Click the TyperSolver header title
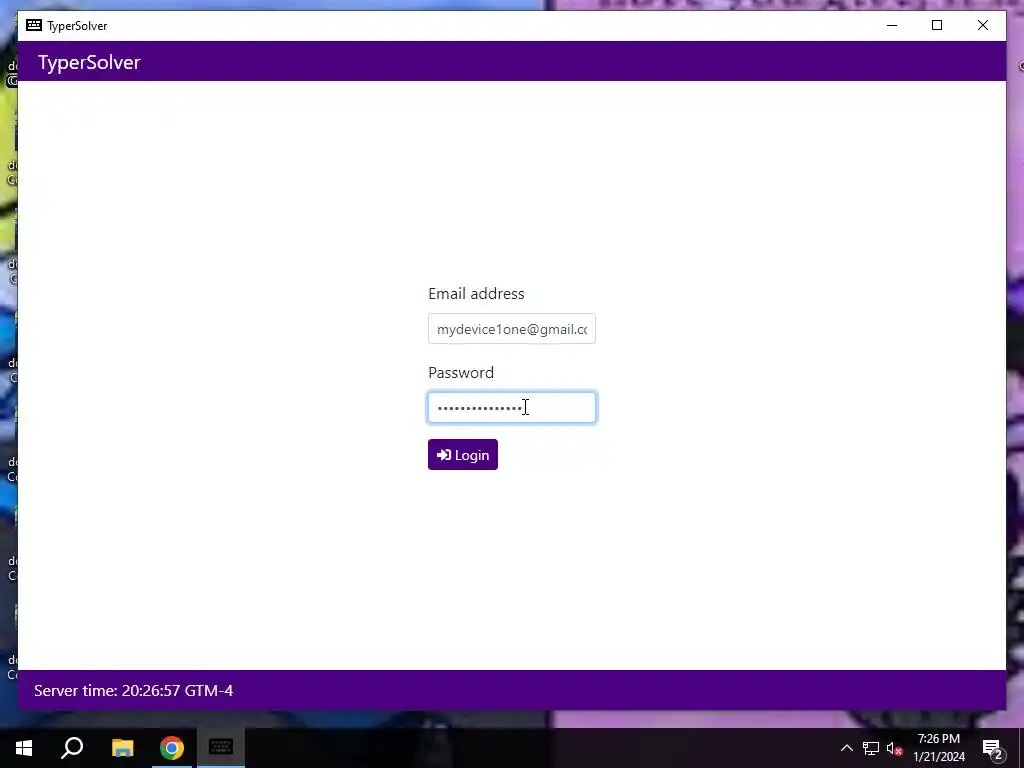The height and width of the screenshot is (768, 1024). coord(89,62)
